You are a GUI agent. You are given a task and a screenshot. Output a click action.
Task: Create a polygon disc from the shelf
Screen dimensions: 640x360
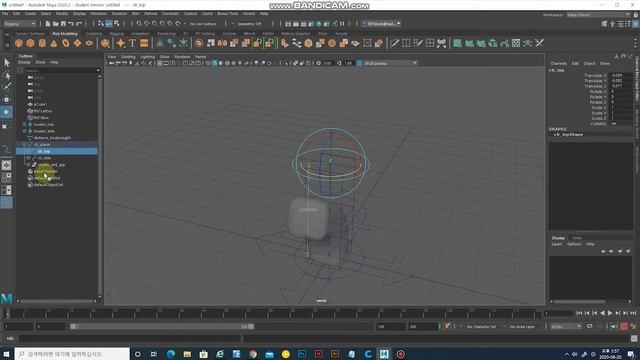(x=89, y=43)
